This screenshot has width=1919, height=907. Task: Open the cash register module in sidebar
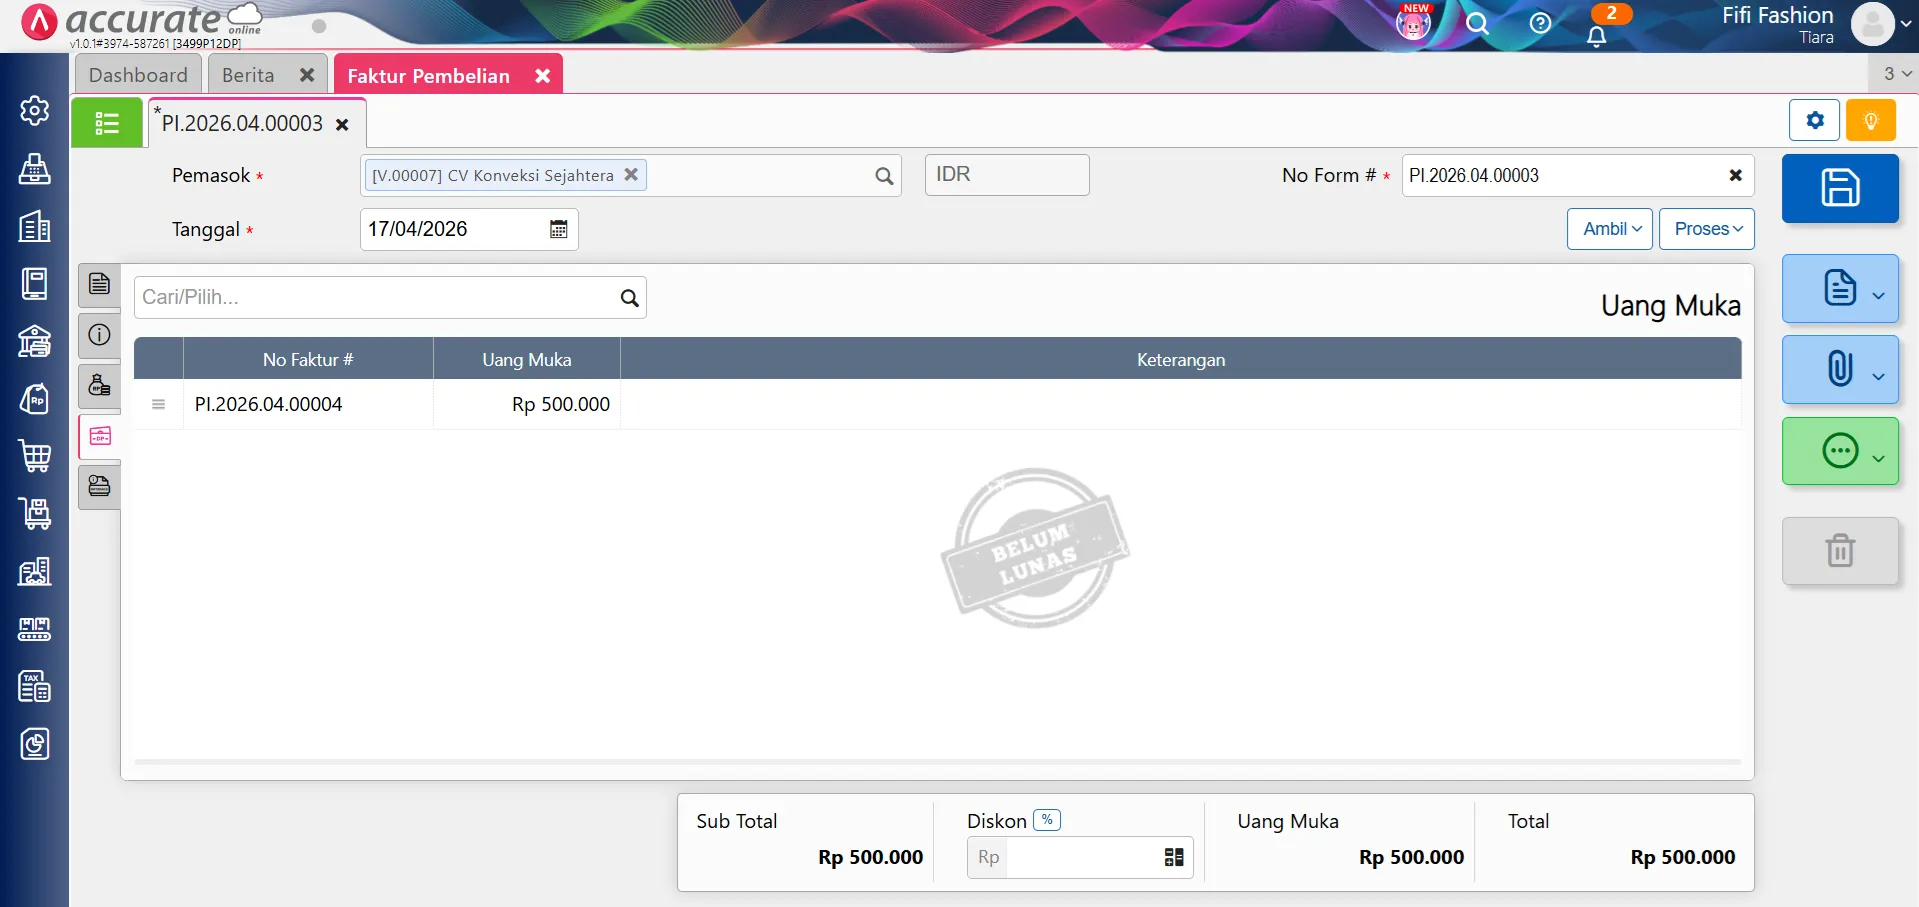coord(35,169)
